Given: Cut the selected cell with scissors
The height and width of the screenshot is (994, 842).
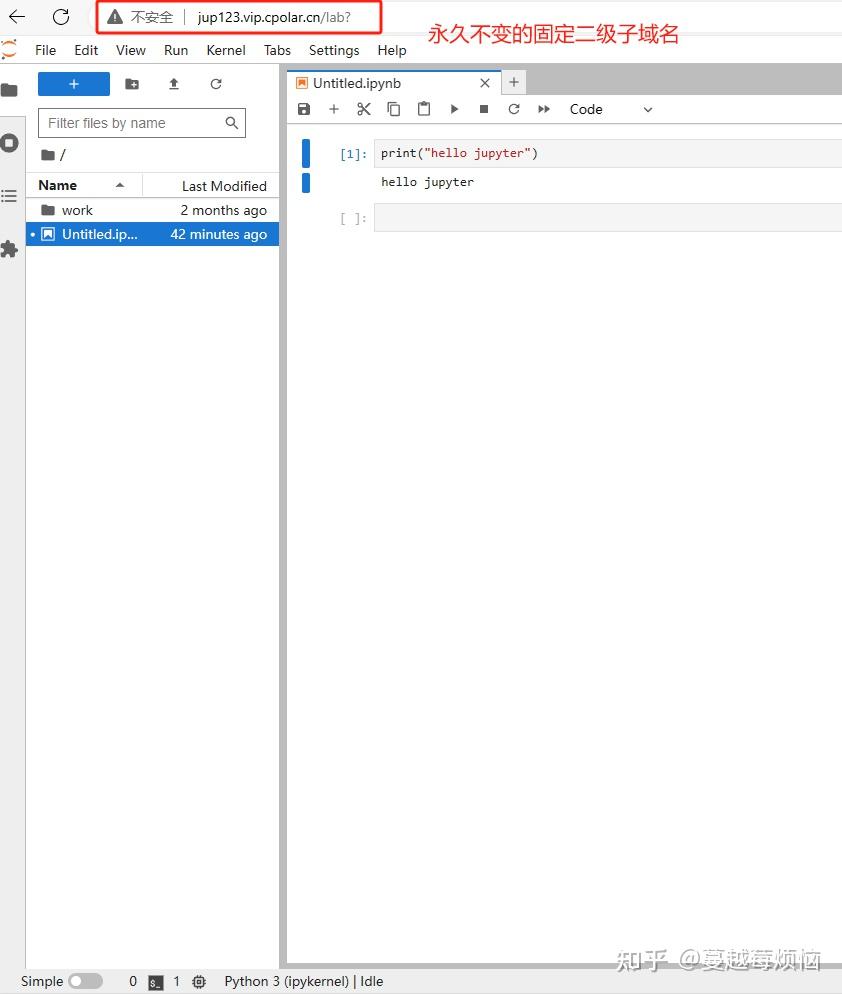Looking at the screenshot, I should pyautogui.click(x=363, y=109).
